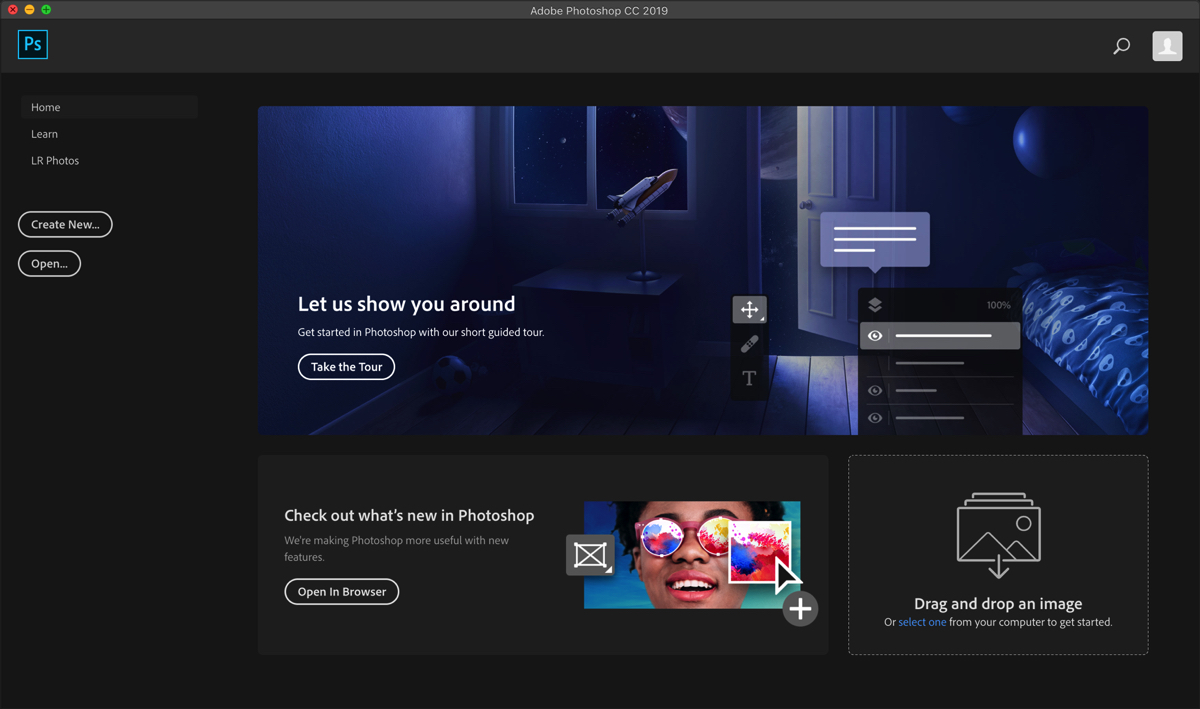The height and width of the screenshot is (709, 1200).
Task: Click the what's new sunglasses thumbnail
Action: (692, 555)
